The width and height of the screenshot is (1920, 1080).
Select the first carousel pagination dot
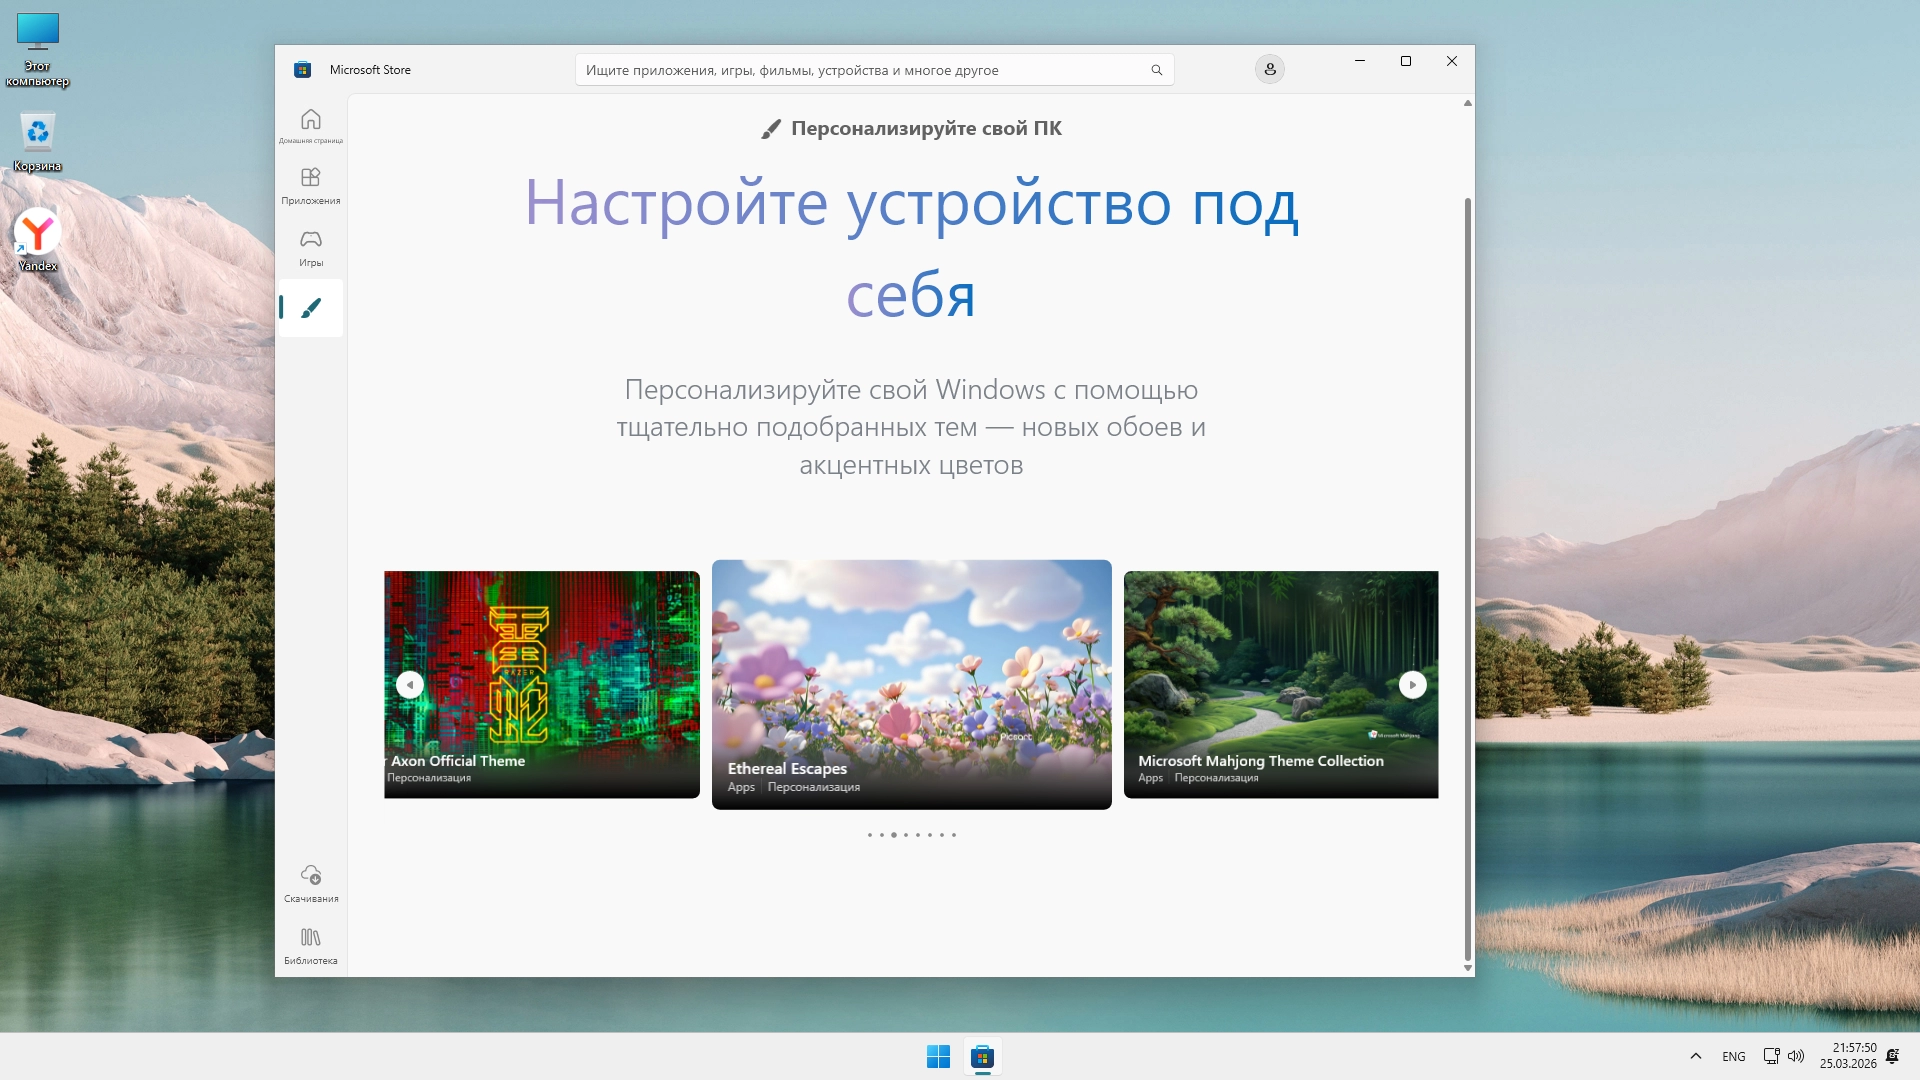(x=870, y=835)
